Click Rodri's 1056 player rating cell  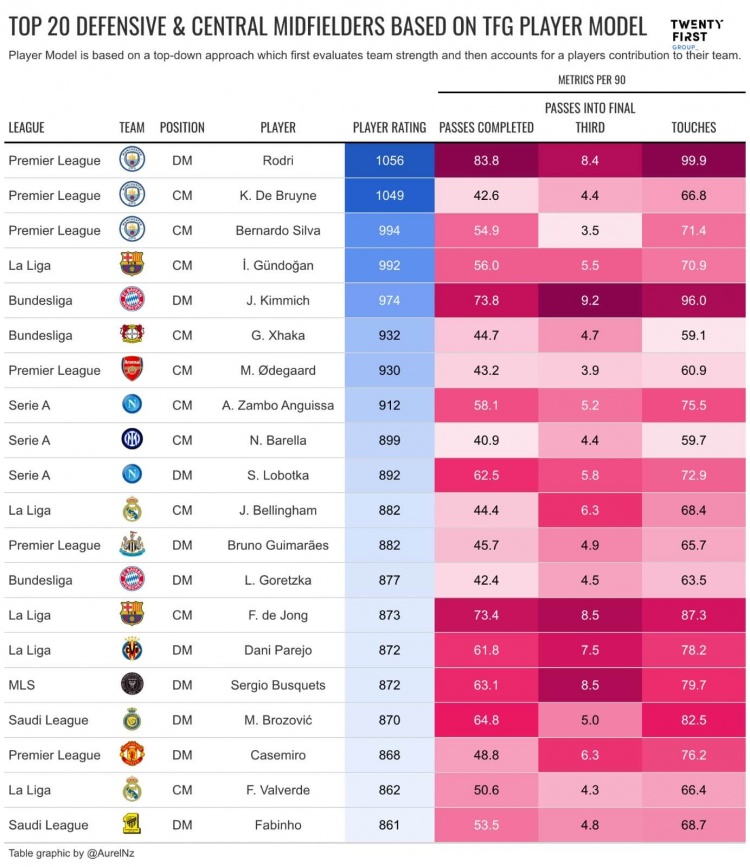click(x=389, y=160)
